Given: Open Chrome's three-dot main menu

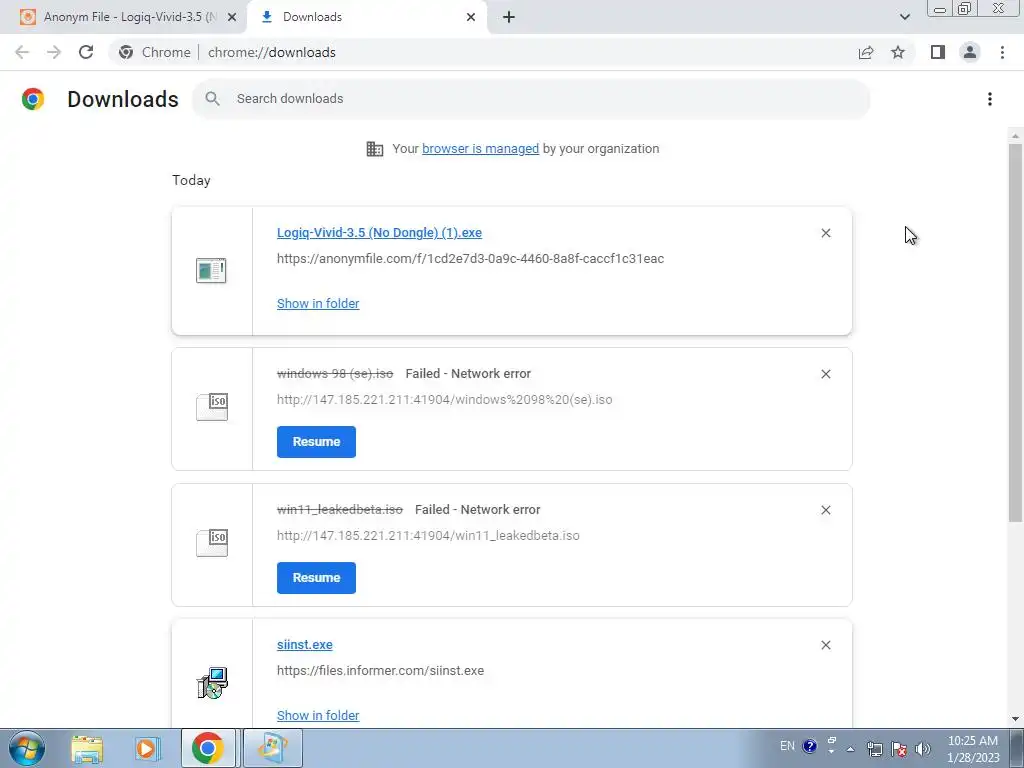Looking at the screenshot, I should [x=1002, y=52].
